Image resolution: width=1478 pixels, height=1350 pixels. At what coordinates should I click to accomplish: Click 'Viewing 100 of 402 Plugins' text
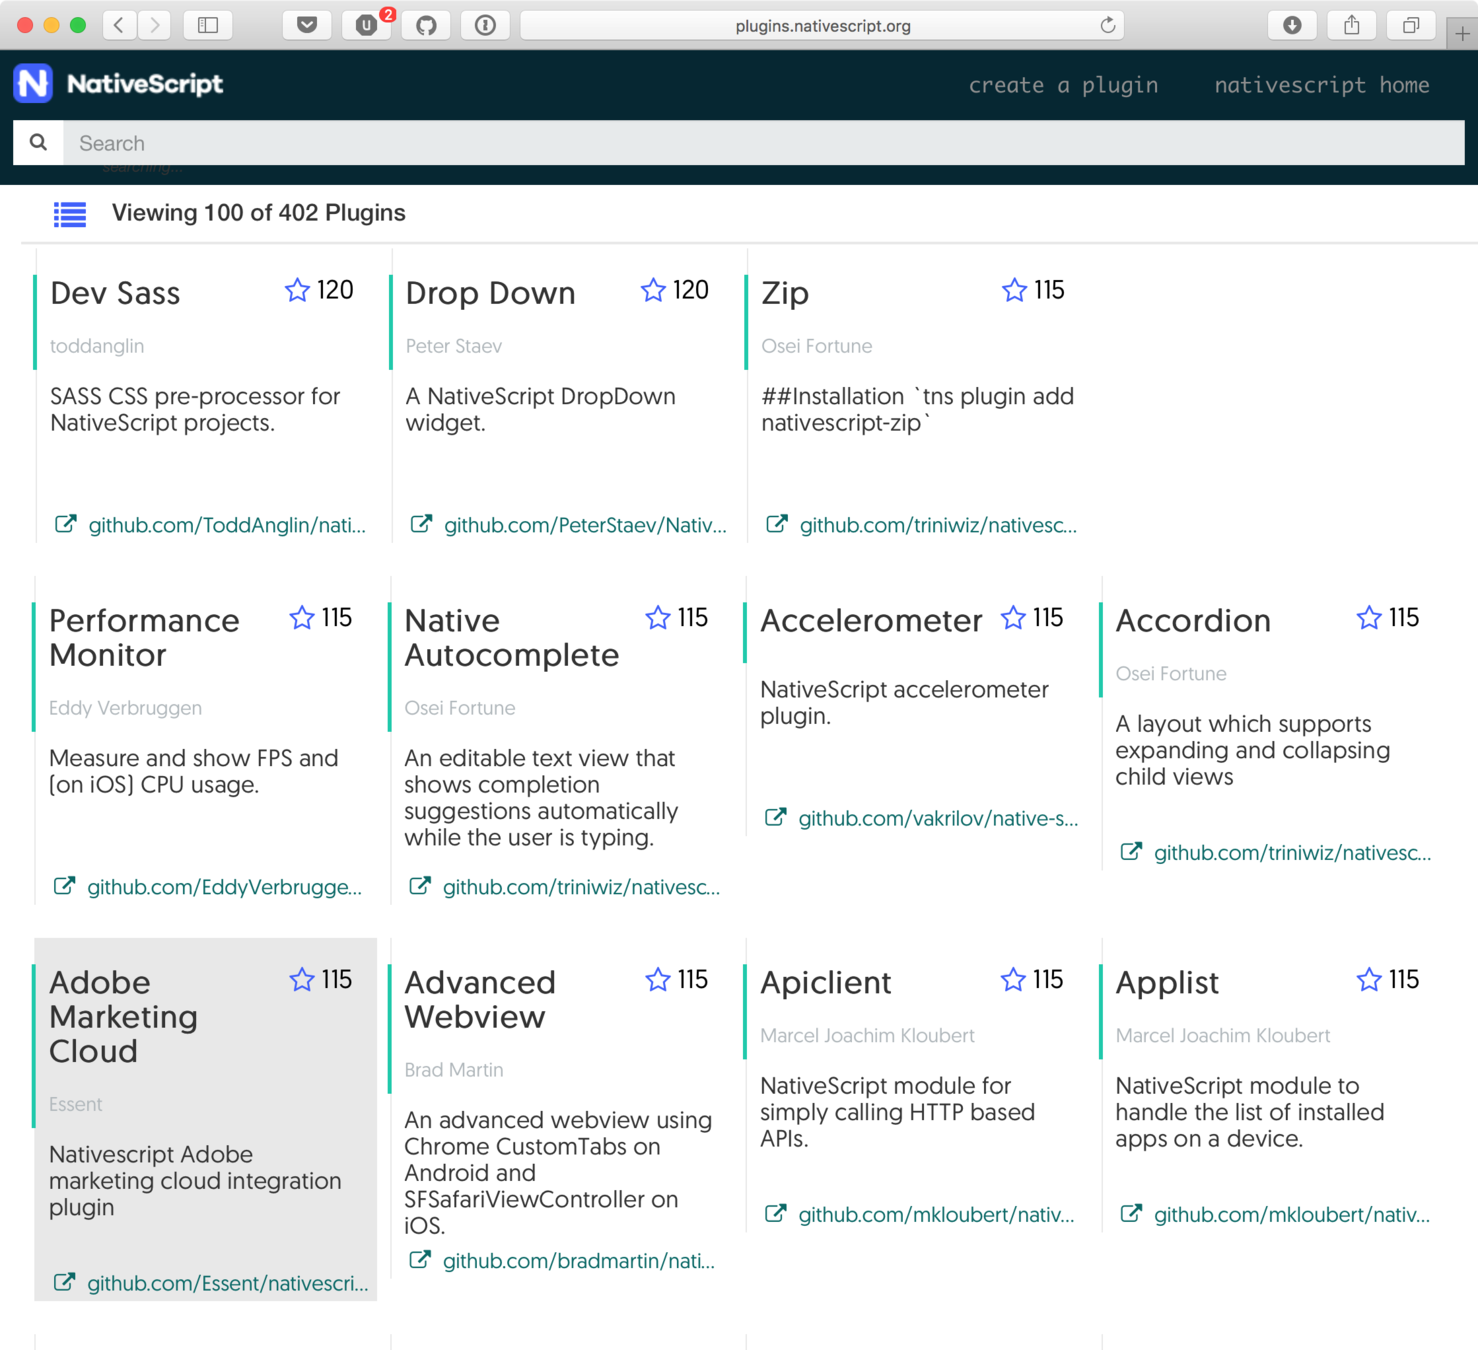pyautogui.click(x=258, y=213)
